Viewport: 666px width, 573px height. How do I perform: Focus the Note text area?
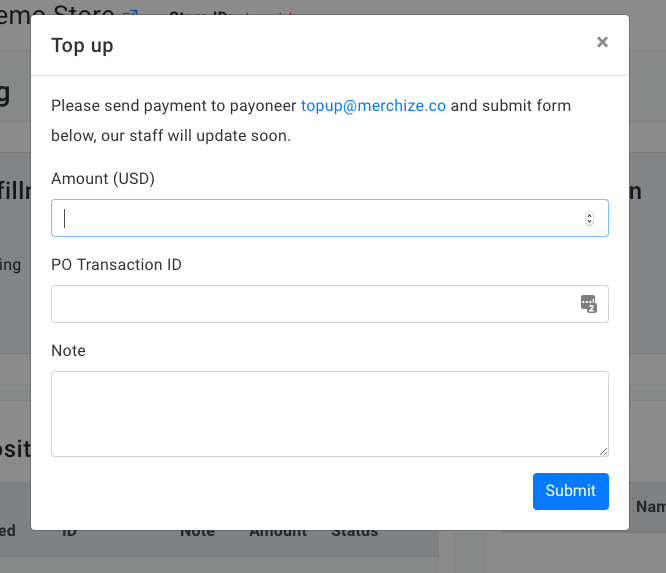click(x=330, y=414)
